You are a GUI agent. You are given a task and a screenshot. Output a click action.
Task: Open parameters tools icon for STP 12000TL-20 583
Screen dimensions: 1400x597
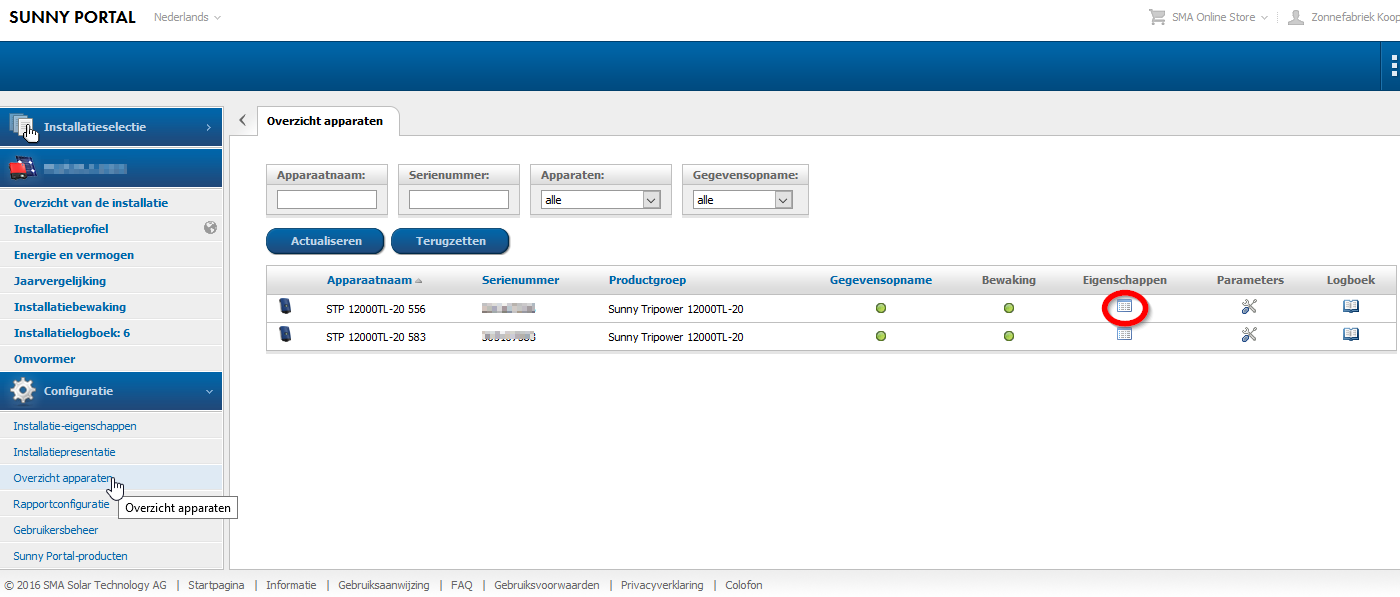coord(1249,335)
